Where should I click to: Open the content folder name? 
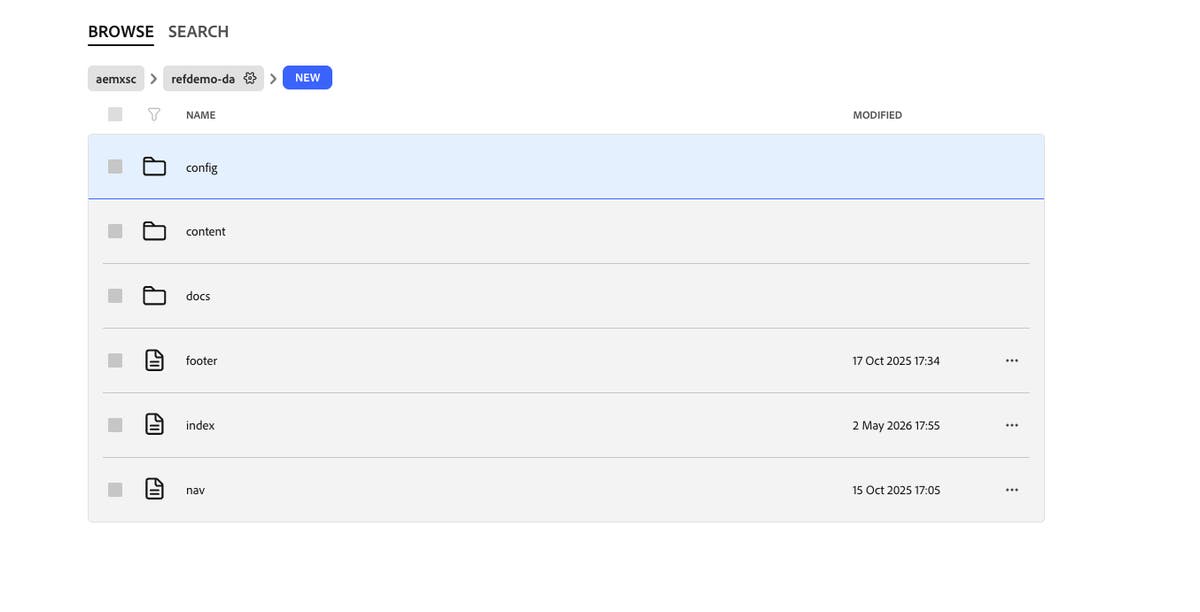coord(205,232)
